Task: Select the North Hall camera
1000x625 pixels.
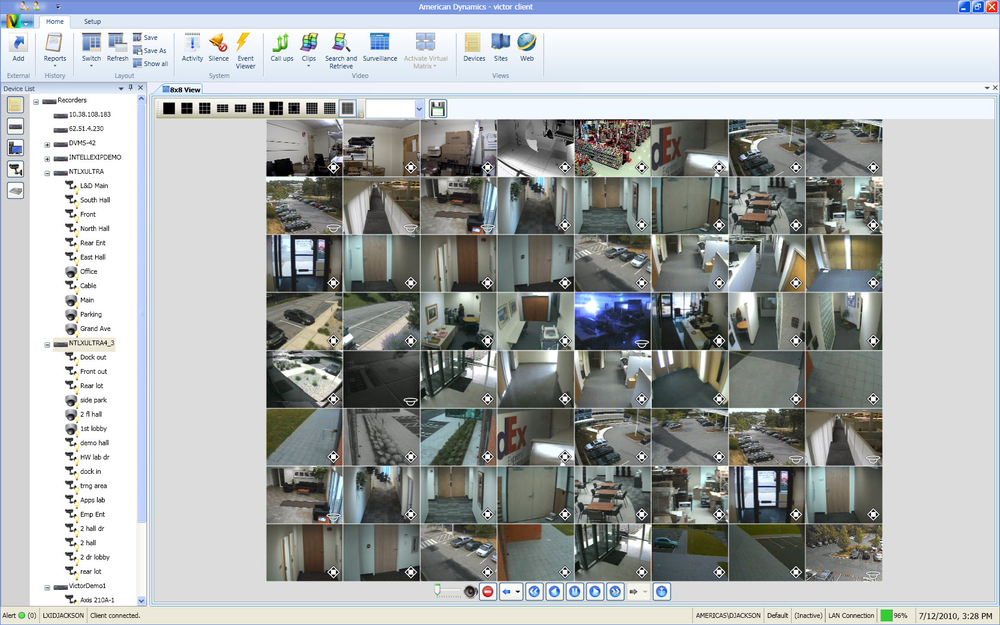Action: 95,228
